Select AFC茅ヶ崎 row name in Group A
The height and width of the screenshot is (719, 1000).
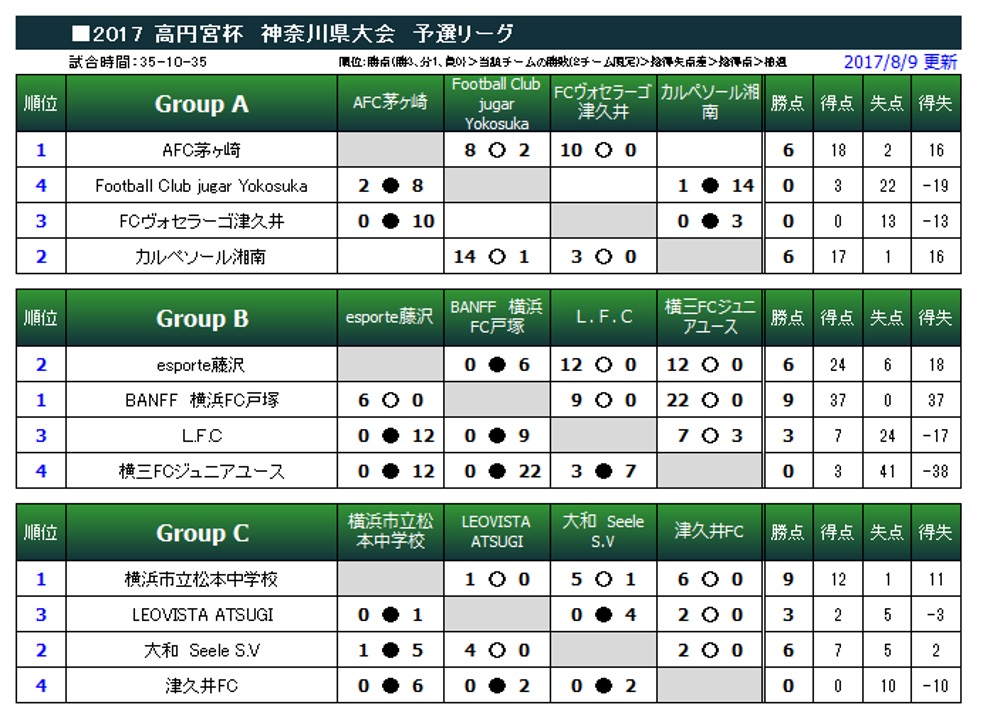click(x=202, y=150)
